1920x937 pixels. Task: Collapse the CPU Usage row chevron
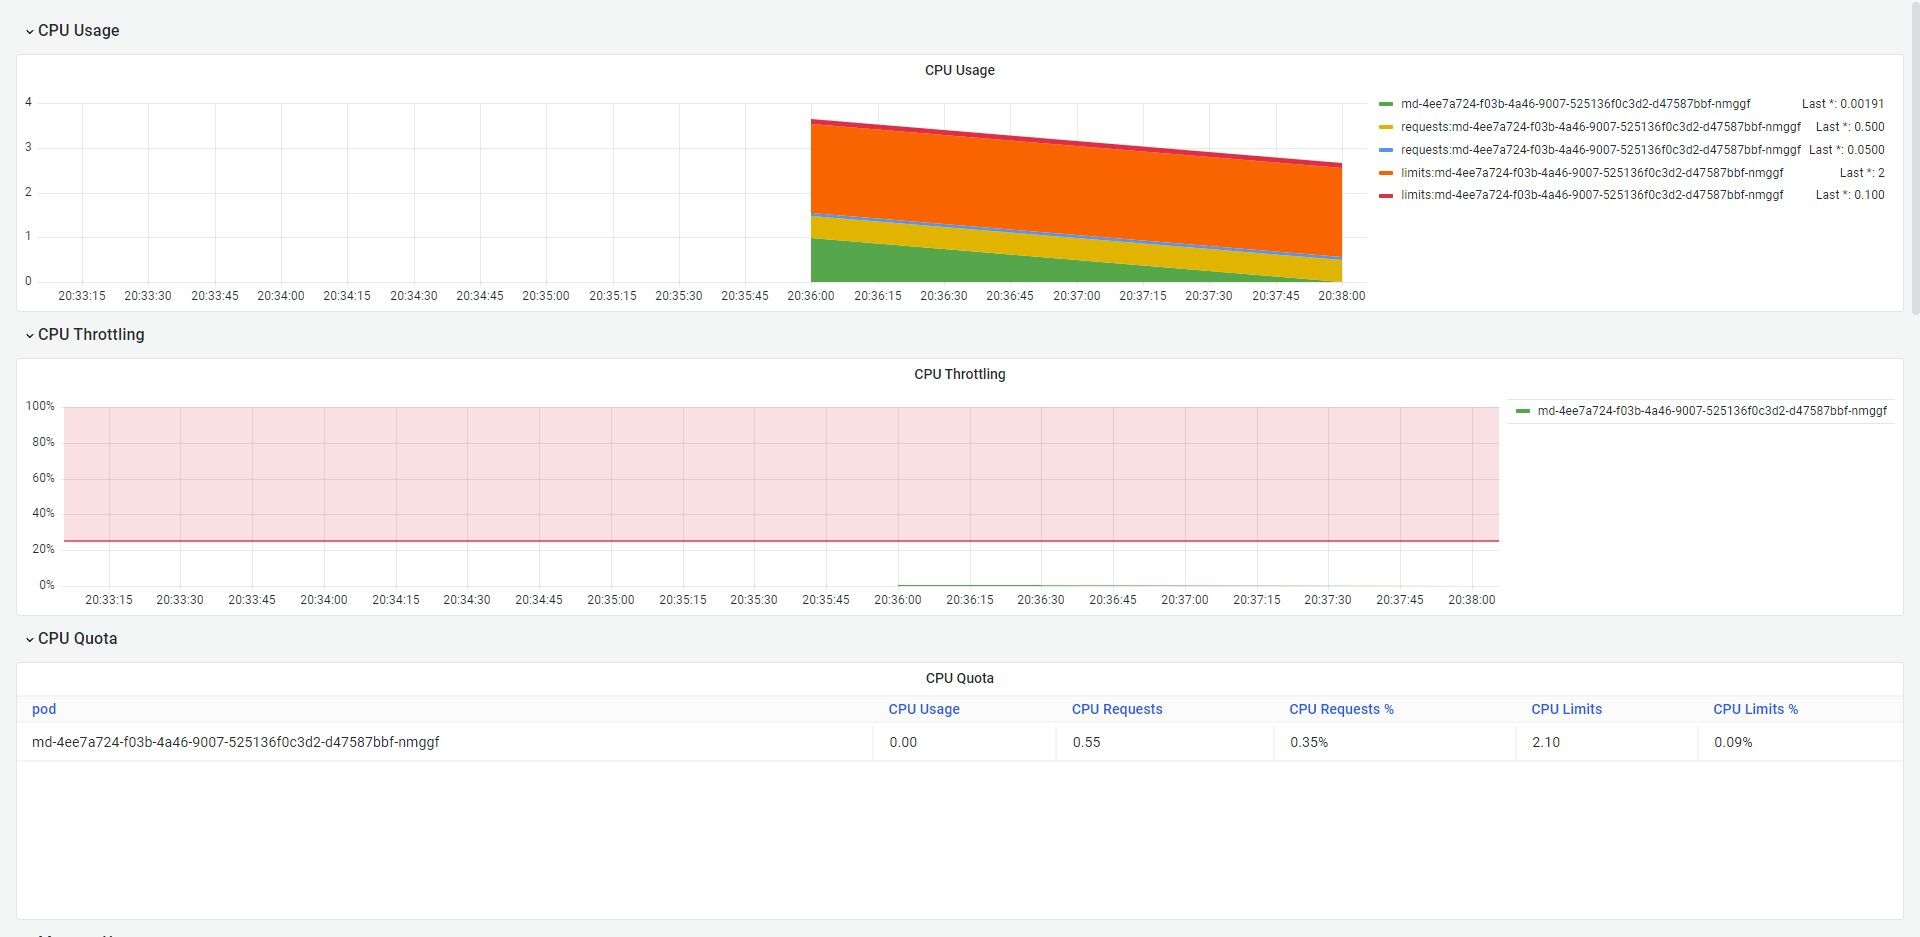29,32
